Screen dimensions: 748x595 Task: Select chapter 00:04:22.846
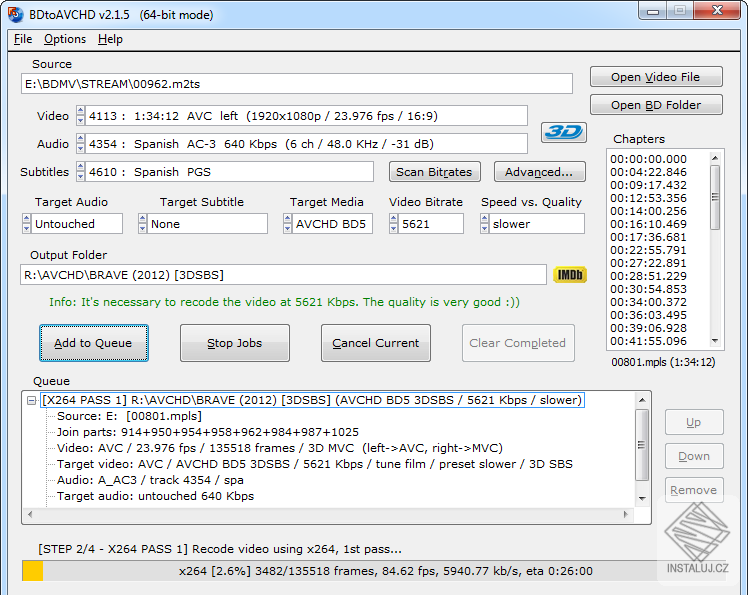tap(648, 172)
